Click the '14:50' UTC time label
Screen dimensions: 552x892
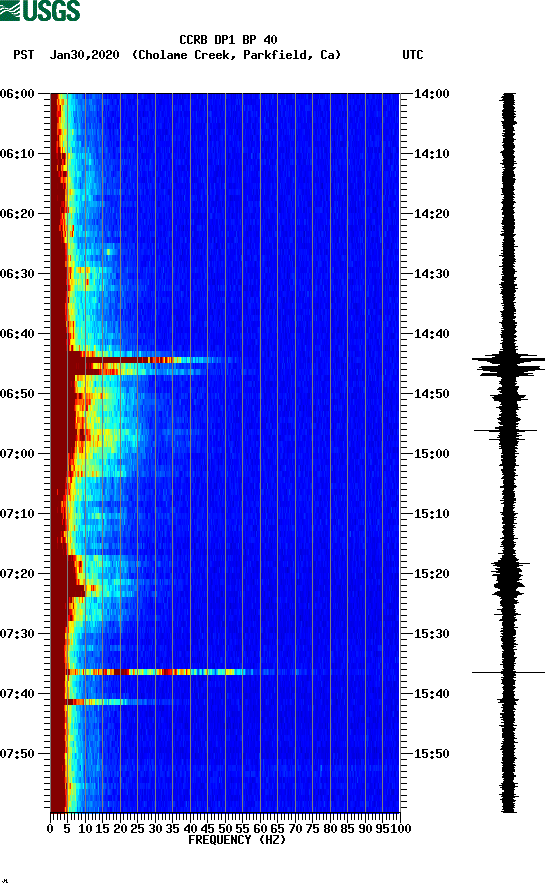point(431,394)
